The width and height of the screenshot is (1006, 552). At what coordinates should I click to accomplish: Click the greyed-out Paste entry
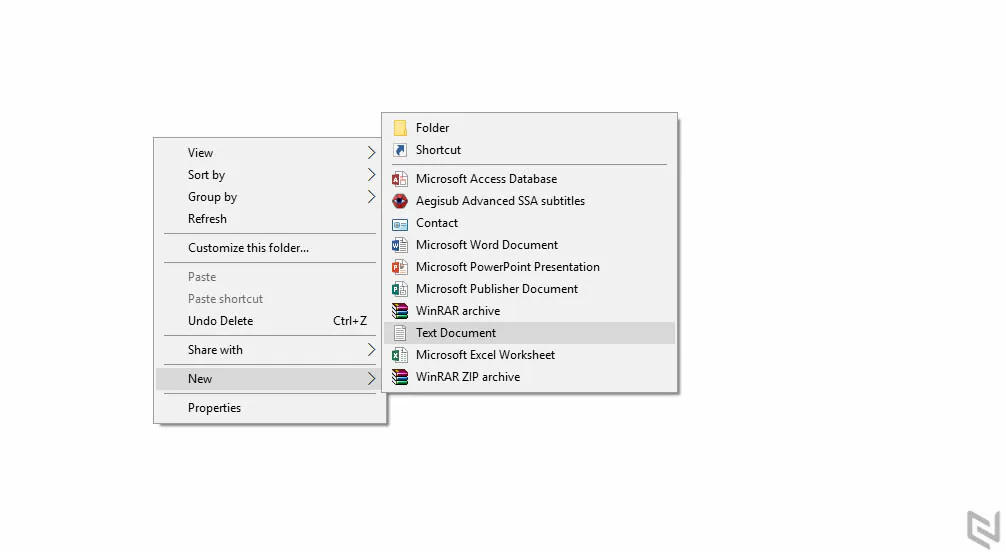coord(270,277)
